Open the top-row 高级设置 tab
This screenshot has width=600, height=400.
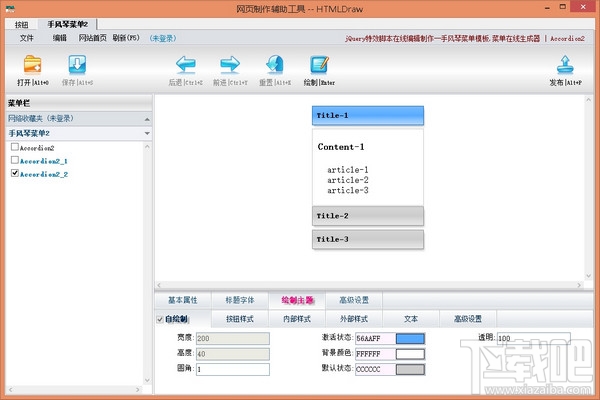point(354,300)
